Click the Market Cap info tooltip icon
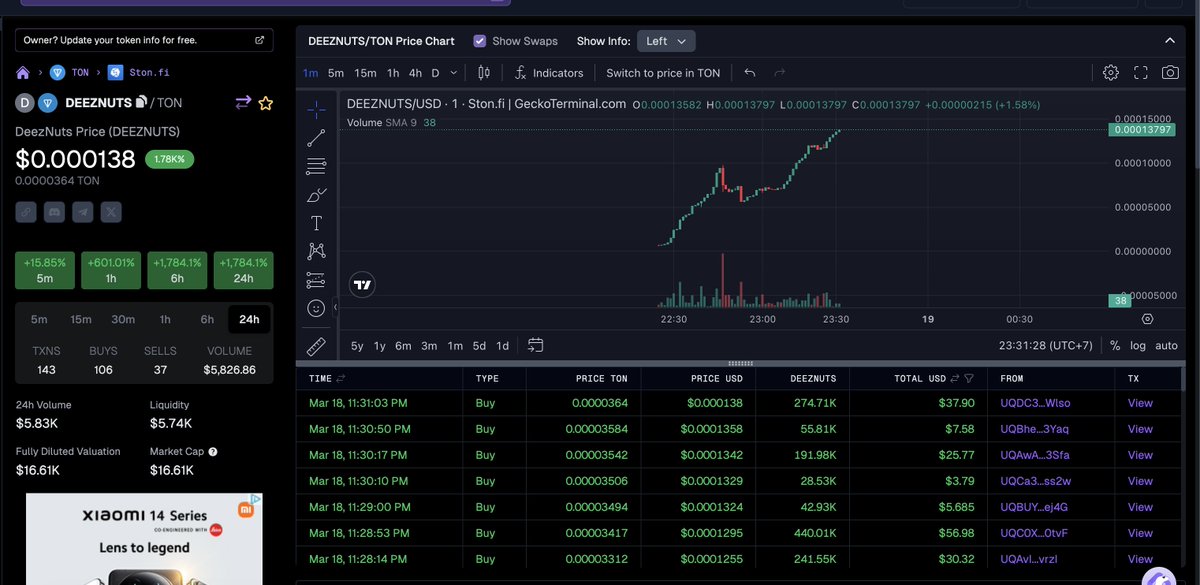This screenshot has width=1200, height=585. [x=212, y=452]
